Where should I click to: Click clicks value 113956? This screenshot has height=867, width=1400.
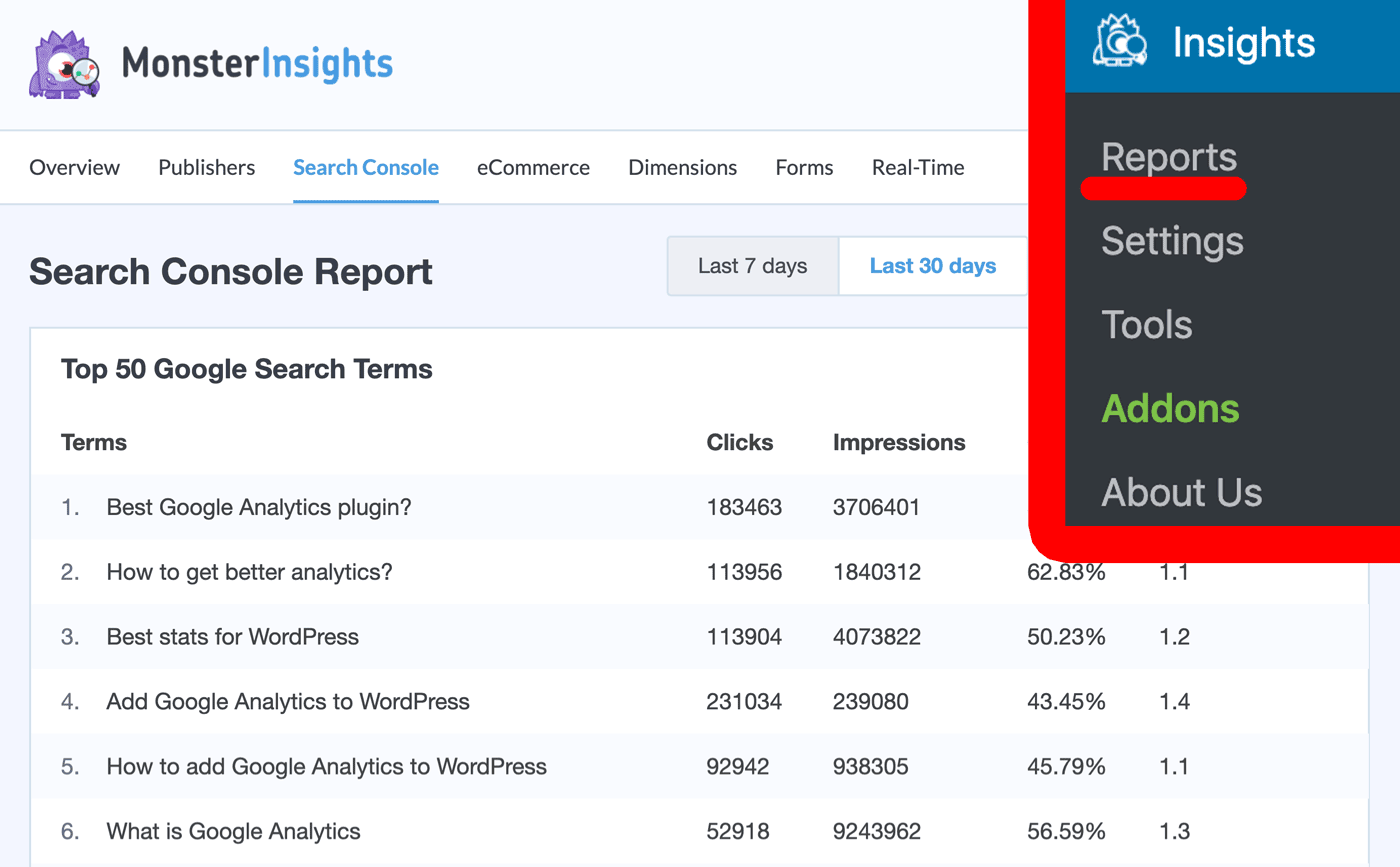744,572
